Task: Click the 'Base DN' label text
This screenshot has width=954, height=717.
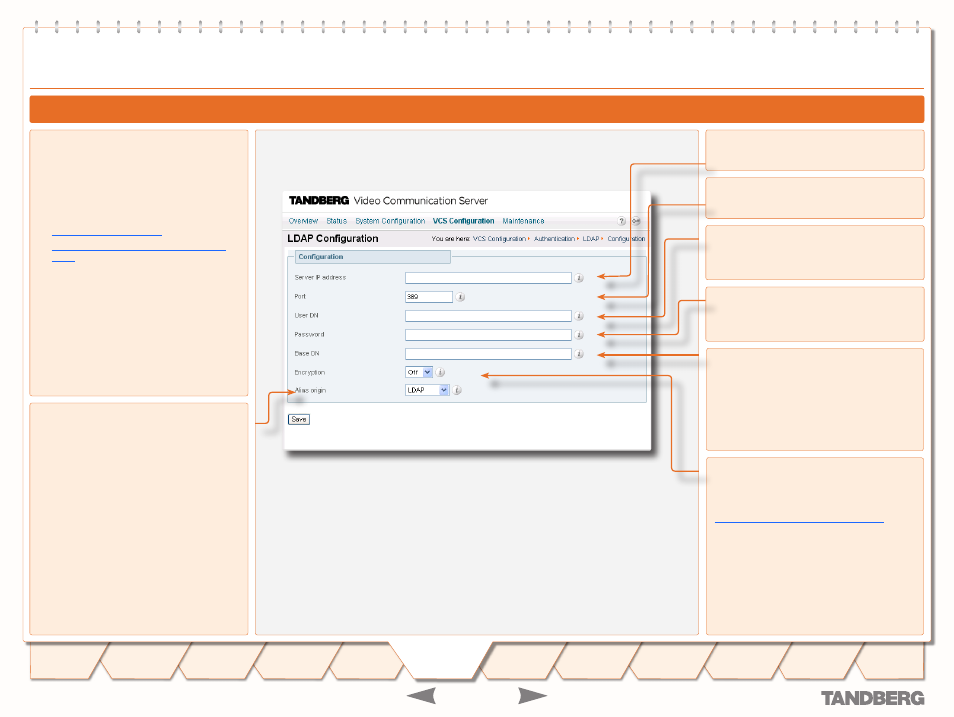Action: point(307,353)
